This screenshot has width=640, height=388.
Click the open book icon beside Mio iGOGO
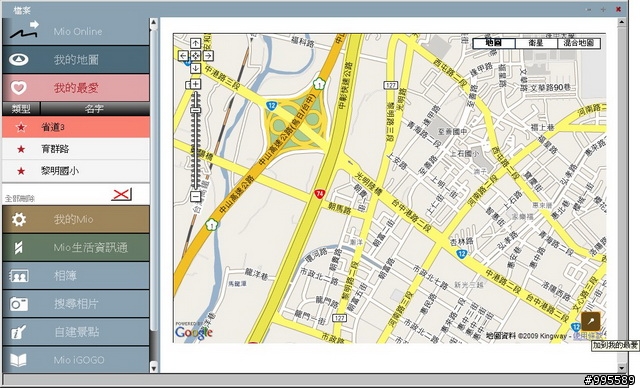(18, 360)
